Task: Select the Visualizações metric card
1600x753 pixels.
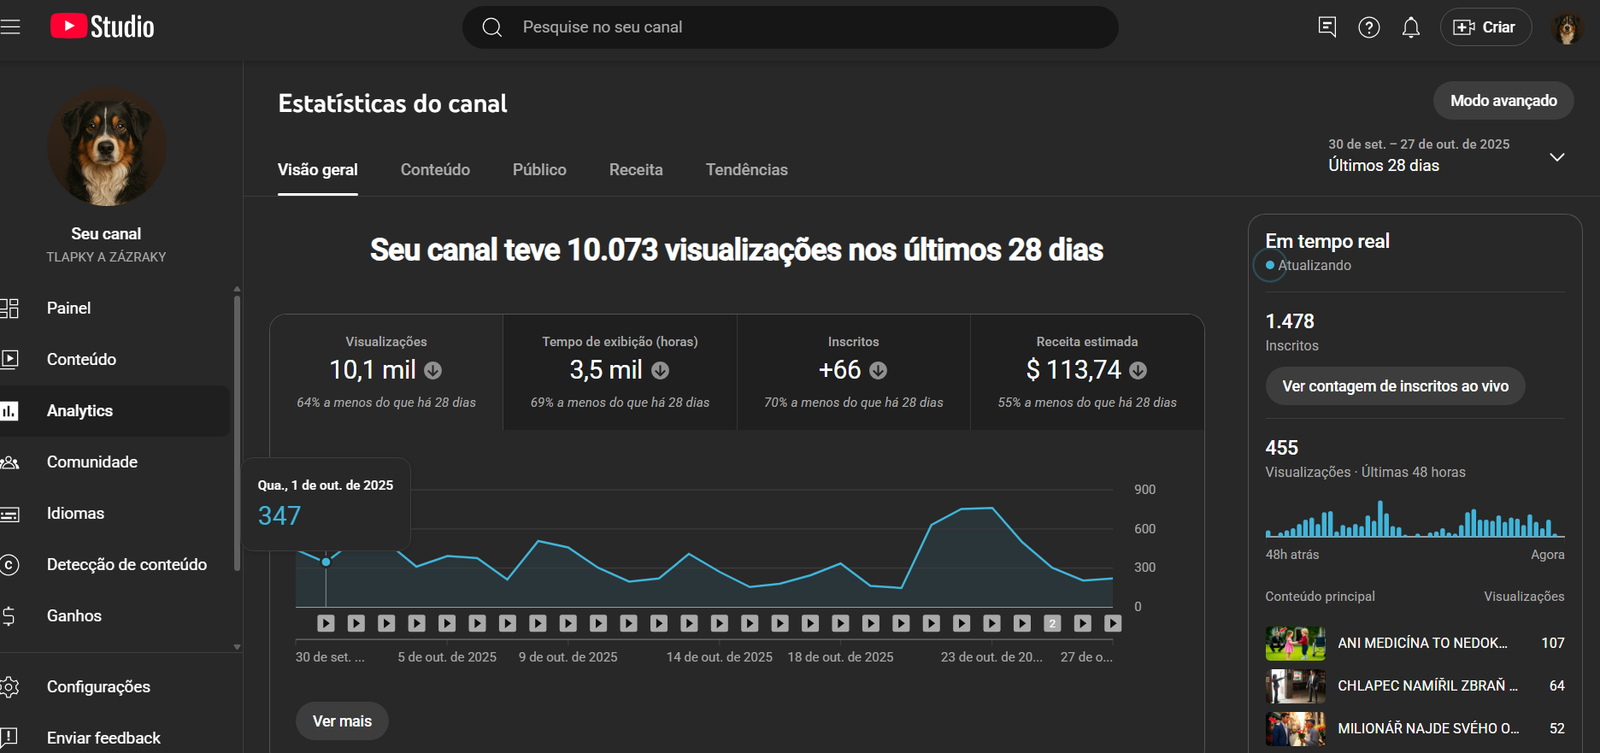Action: click(386, 372)
